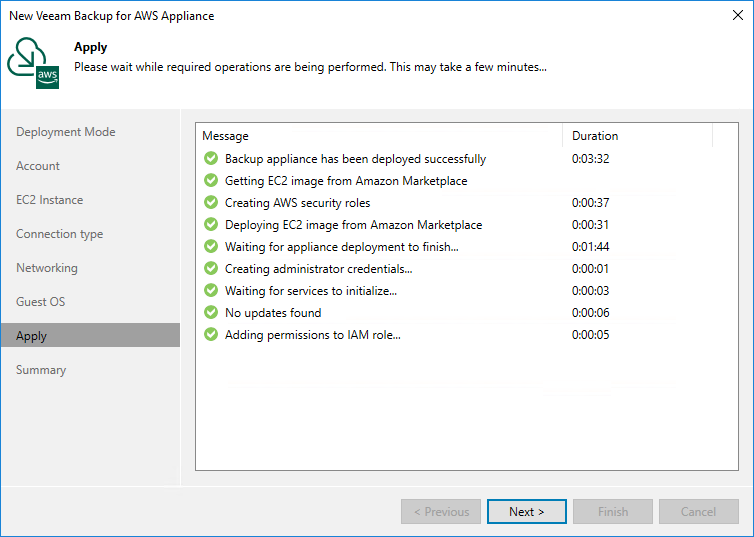754x537 pixels.
Task: Open the EC2 Instance wizard step
Action: (50, 200)
